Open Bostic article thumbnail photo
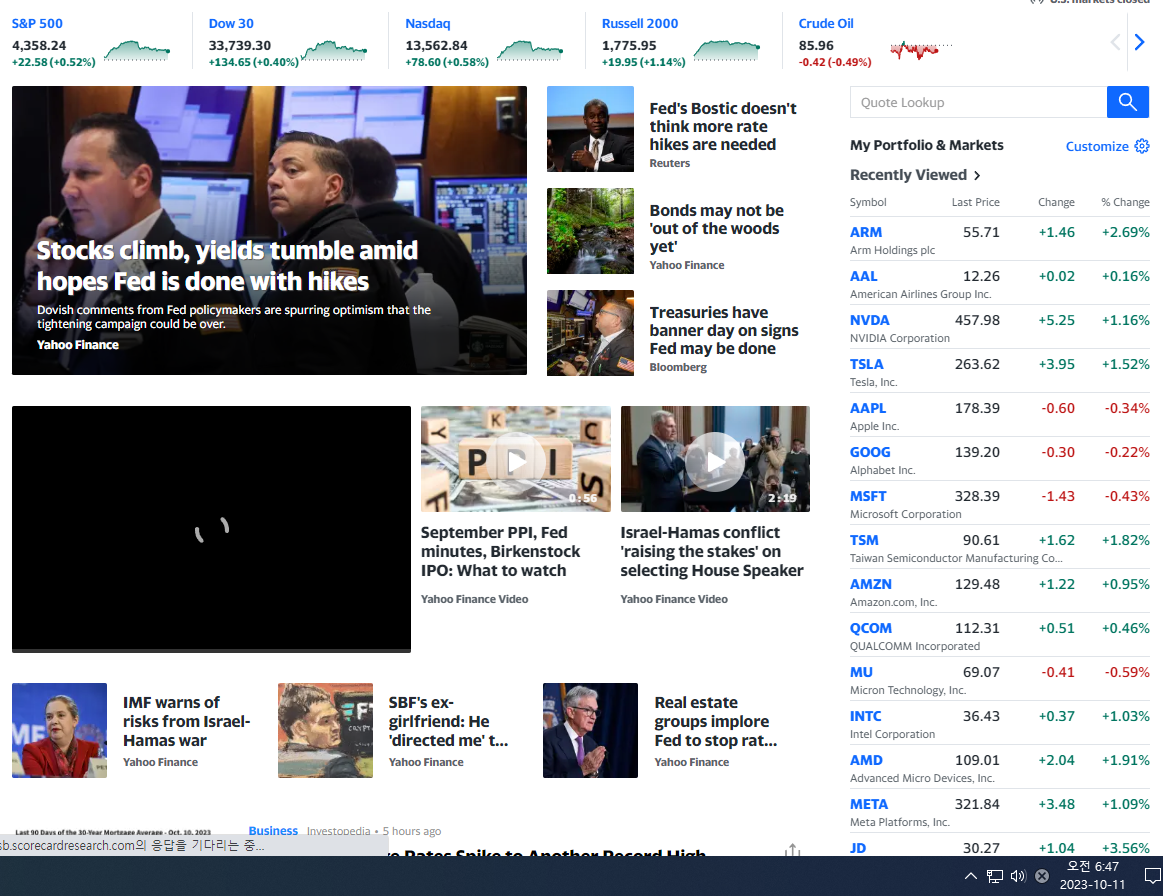The width and height of the screenshot is (1163, 896). (590, 129)
